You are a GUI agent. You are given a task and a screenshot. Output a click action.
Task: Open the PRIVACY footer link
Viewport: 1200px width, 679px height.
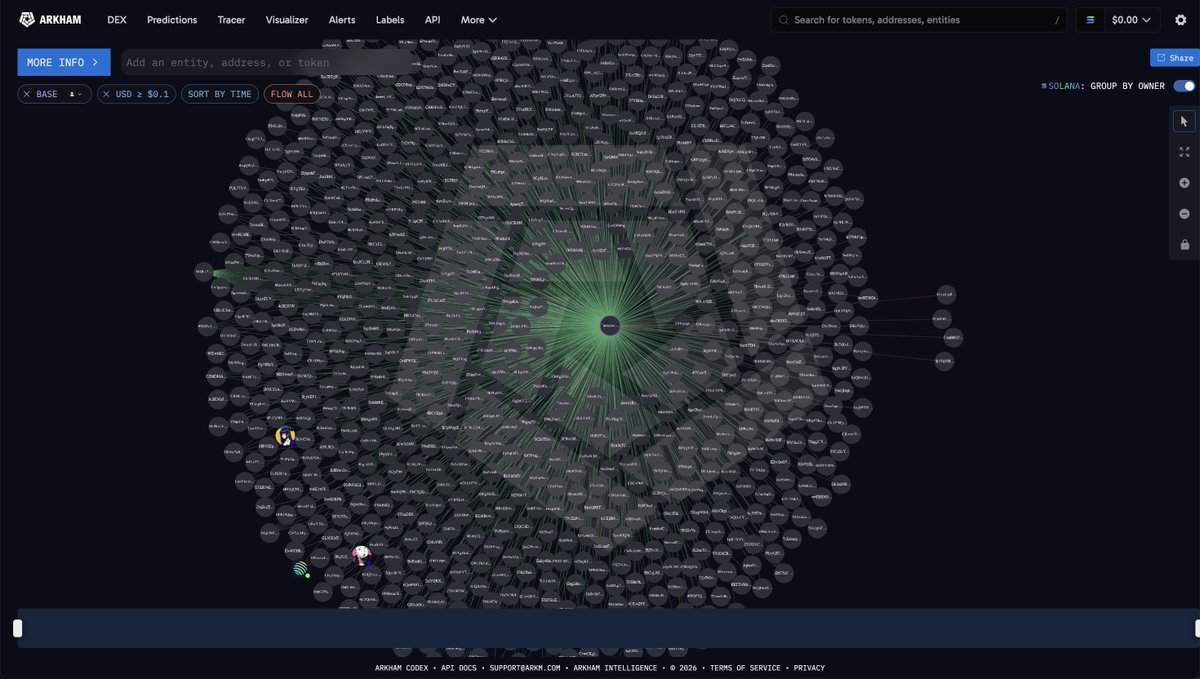point(810,668)
